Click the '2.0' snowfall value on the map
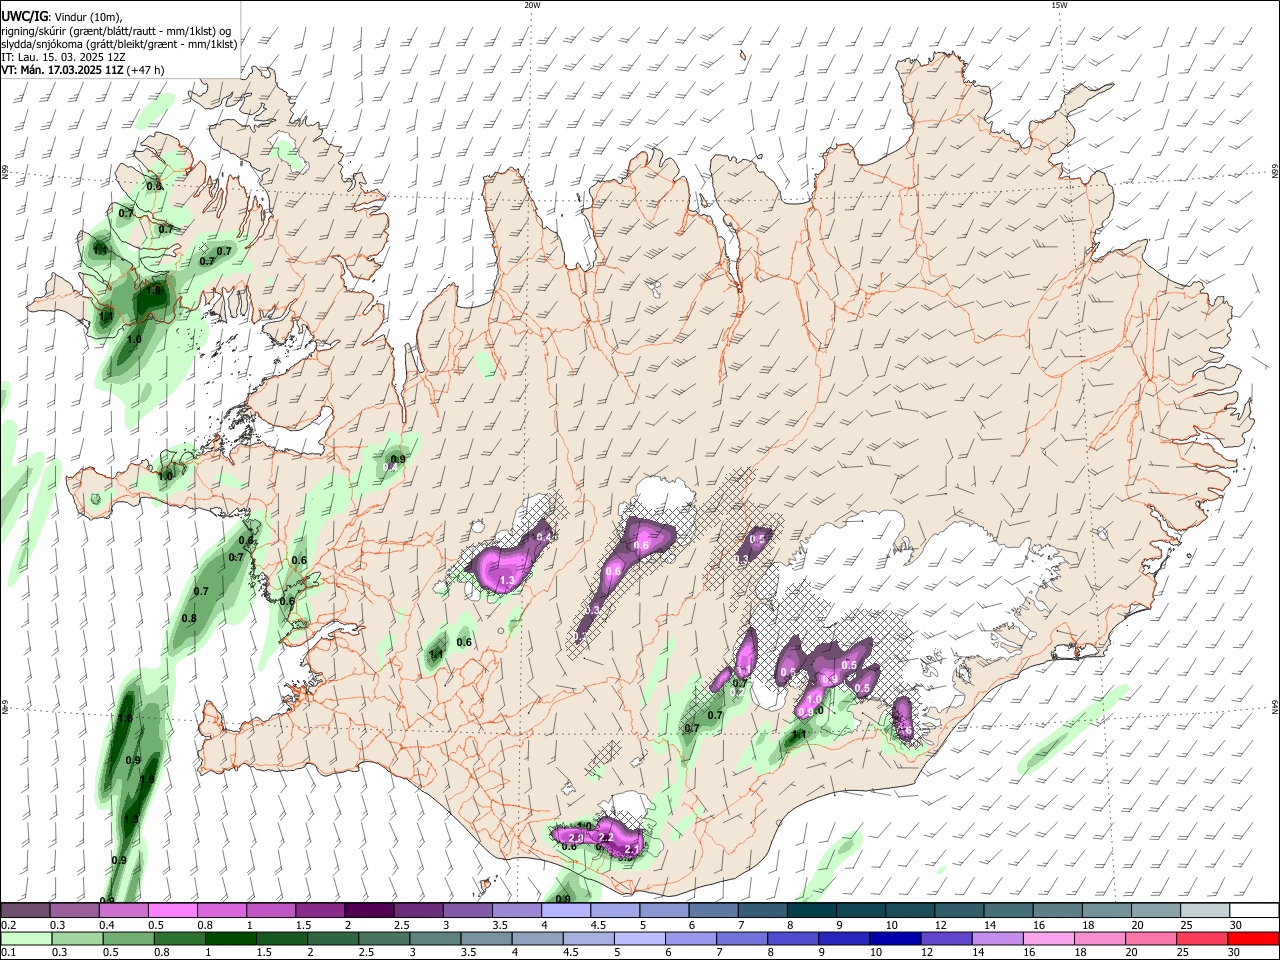 [x=575, y=837]
